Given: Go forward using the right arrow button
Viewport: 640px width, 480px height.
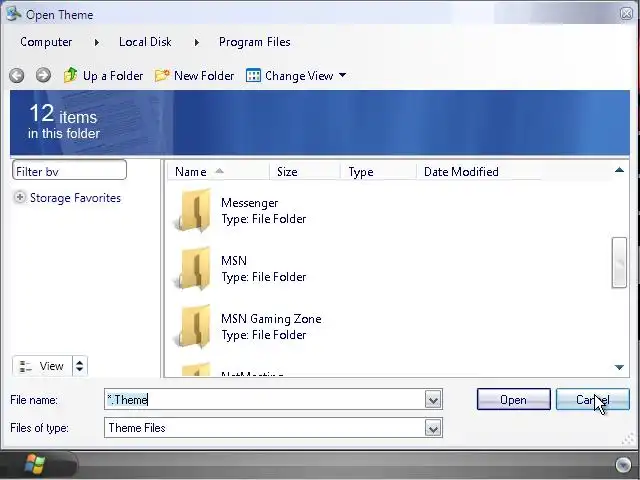Looking at the screenshot, I should point(43,75).
